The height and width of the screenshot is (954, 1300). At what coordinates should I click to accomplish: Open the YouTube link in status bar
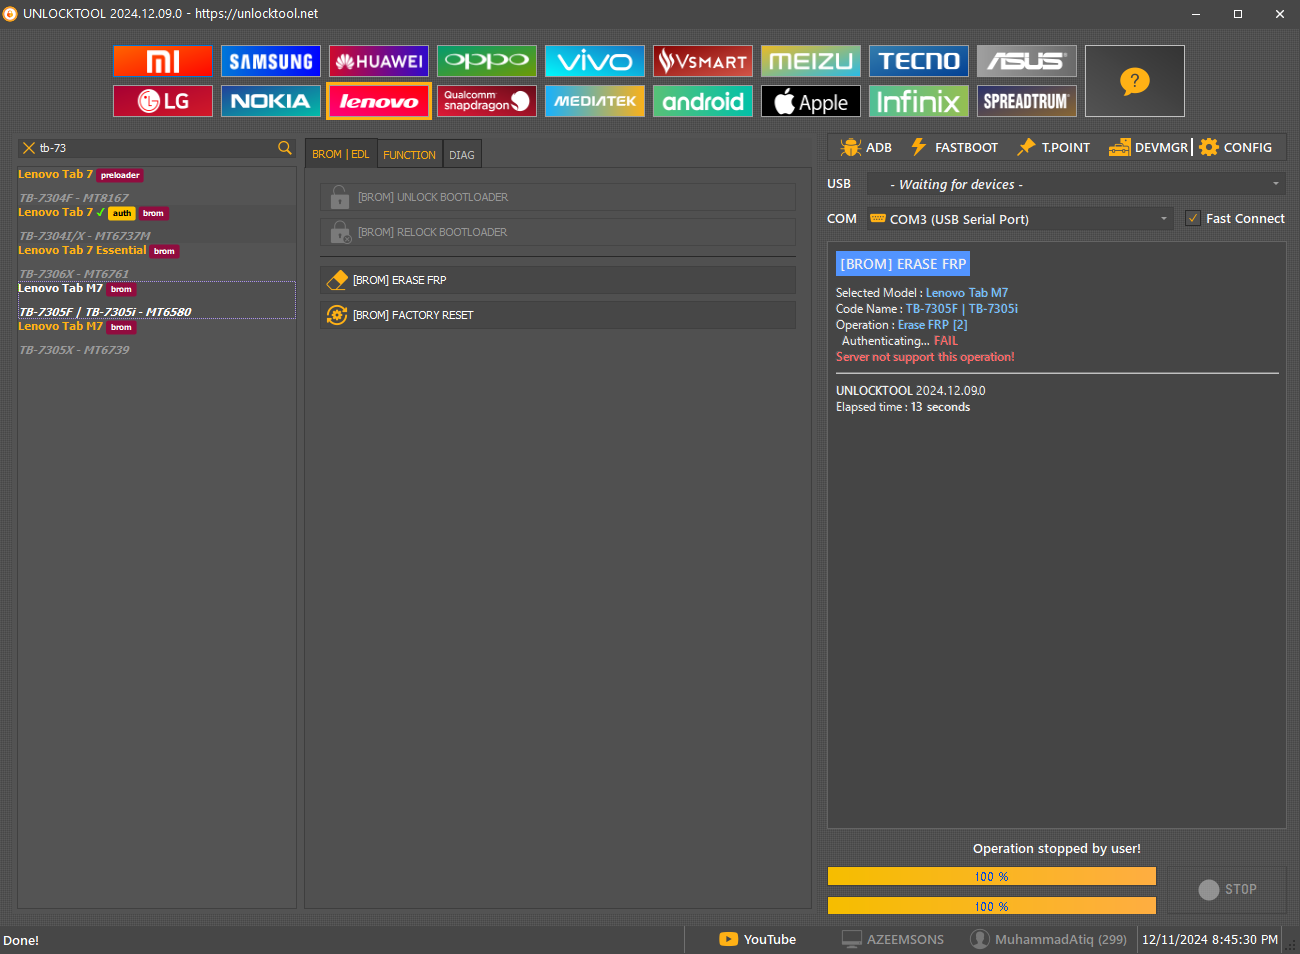tap(758, 939)
